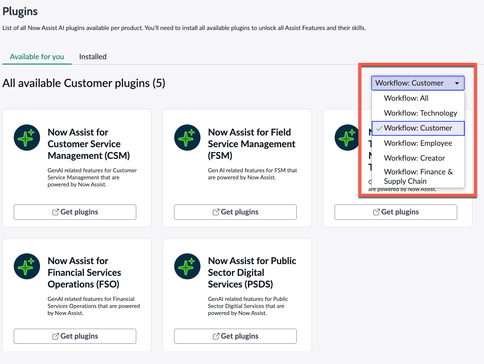
Task: Click the Now Assist for Field Service Management title
Action: pyautogui.click(x=252, y=144)
